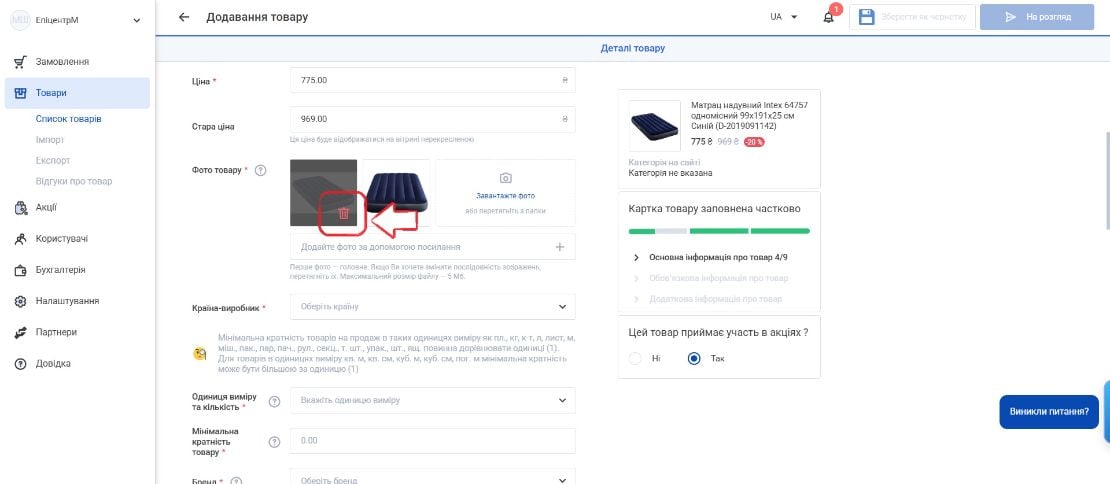Image resolution: width=1110 pixels, height=484 pixels.
Task: Select the Ні radio button for promotions
Action: pos(636,358)
